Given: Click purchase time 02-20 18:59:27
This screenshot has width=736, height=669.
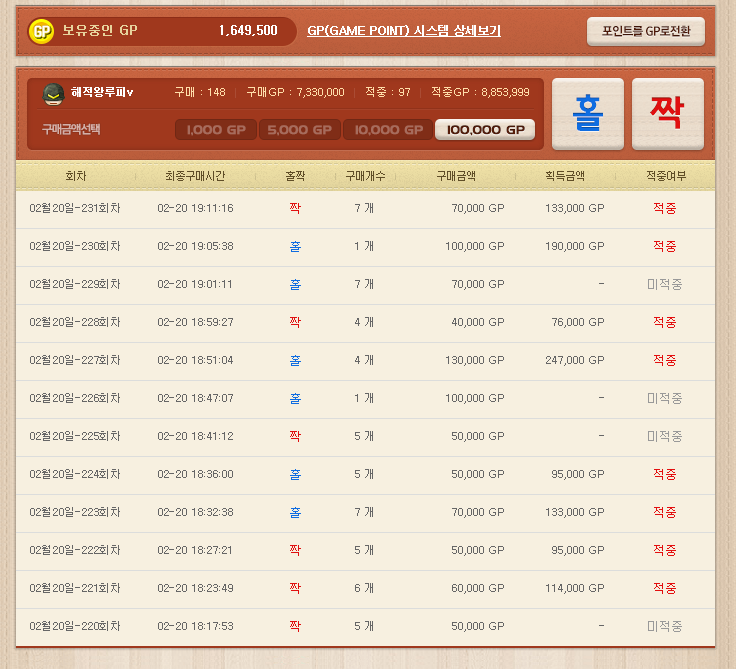Looking at the screenshot, I should point(195,323).
